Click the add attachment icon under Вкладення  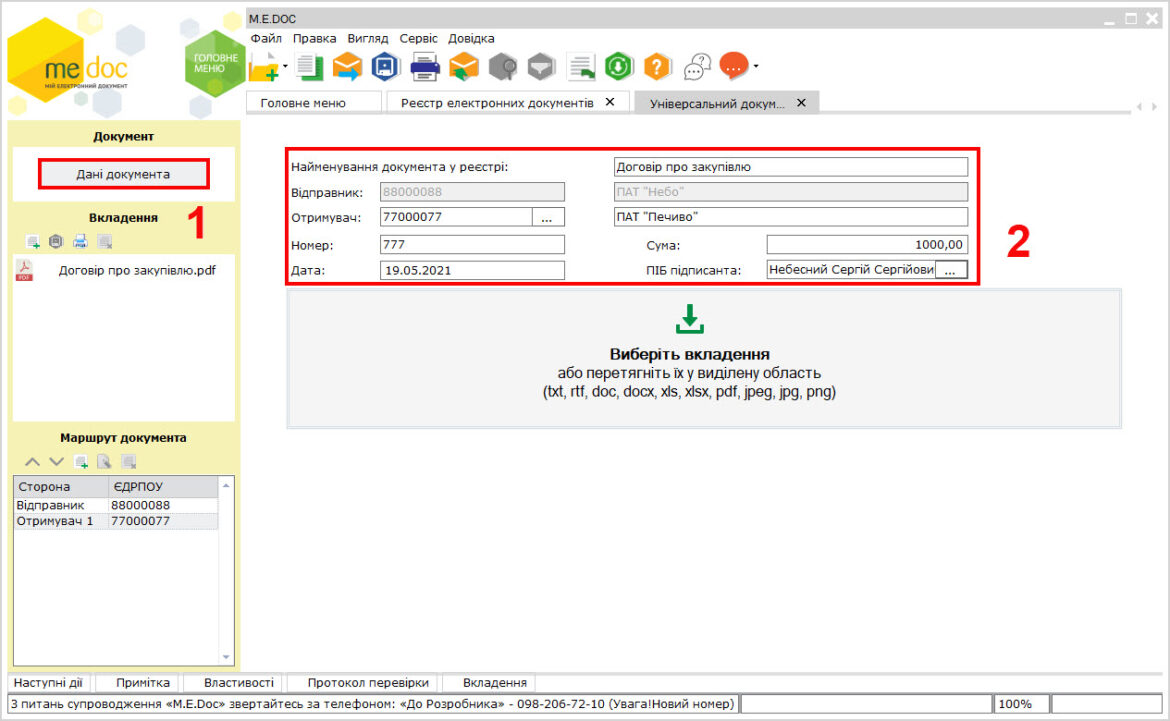[x=33, y=242]
